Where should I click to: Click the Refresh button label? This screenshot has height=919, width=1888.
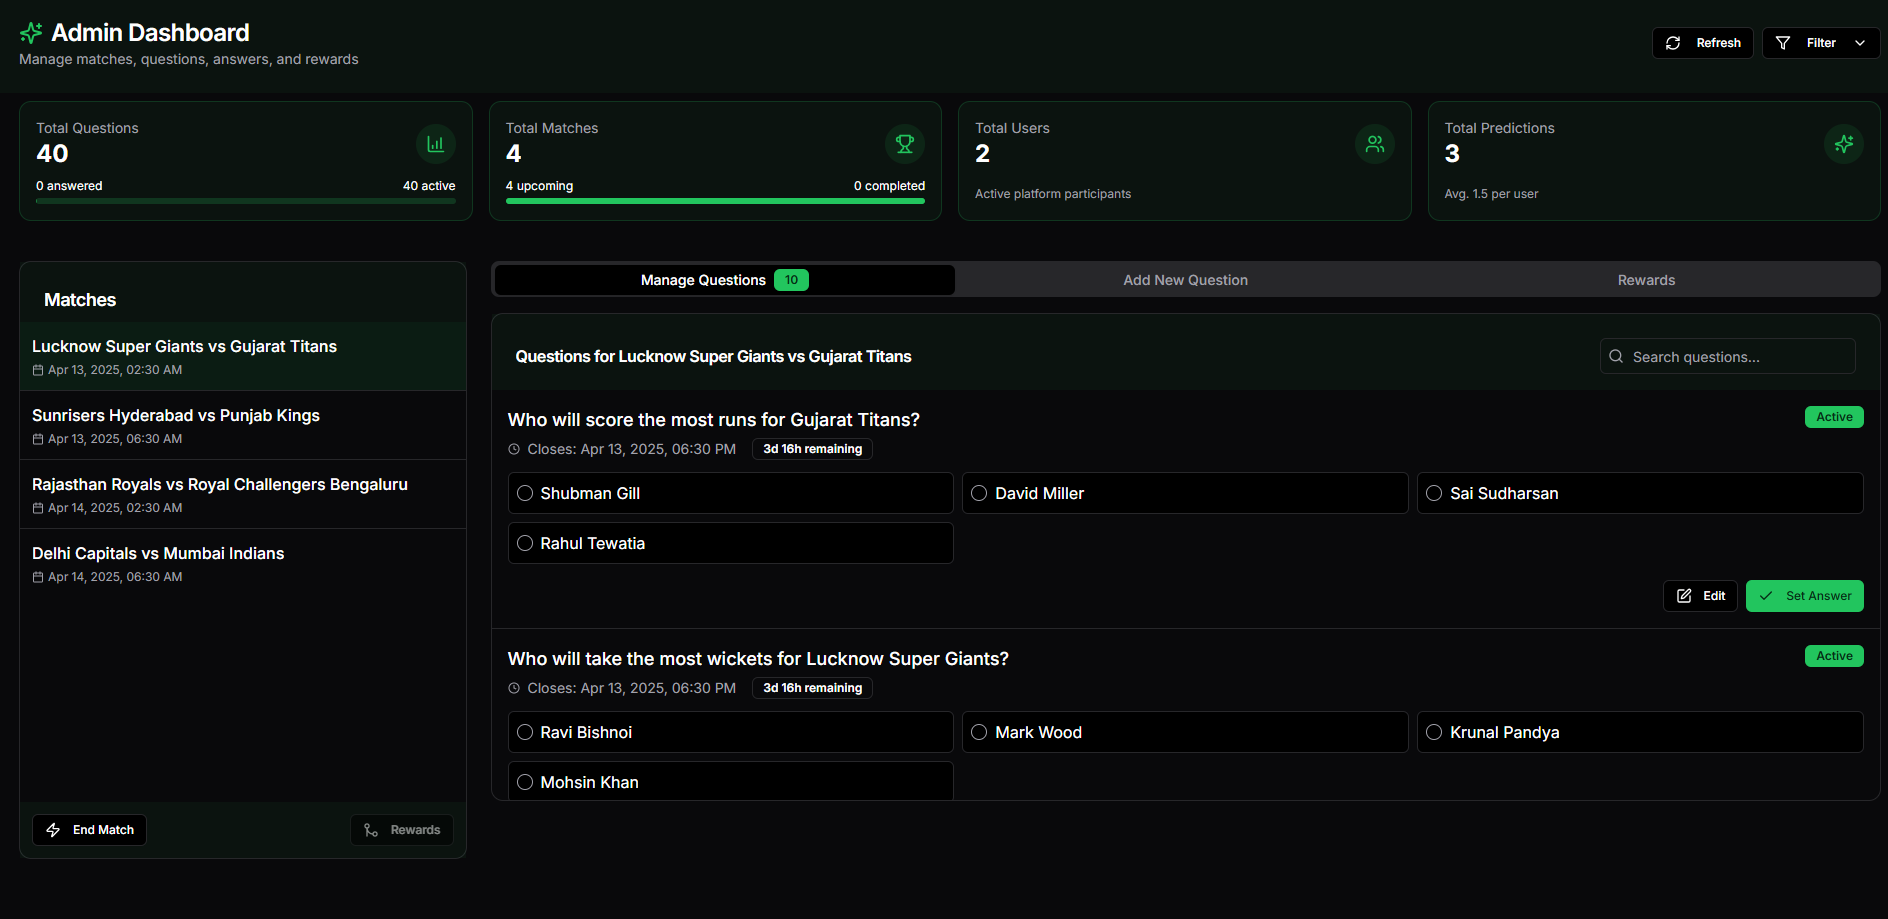(1718, 43)
